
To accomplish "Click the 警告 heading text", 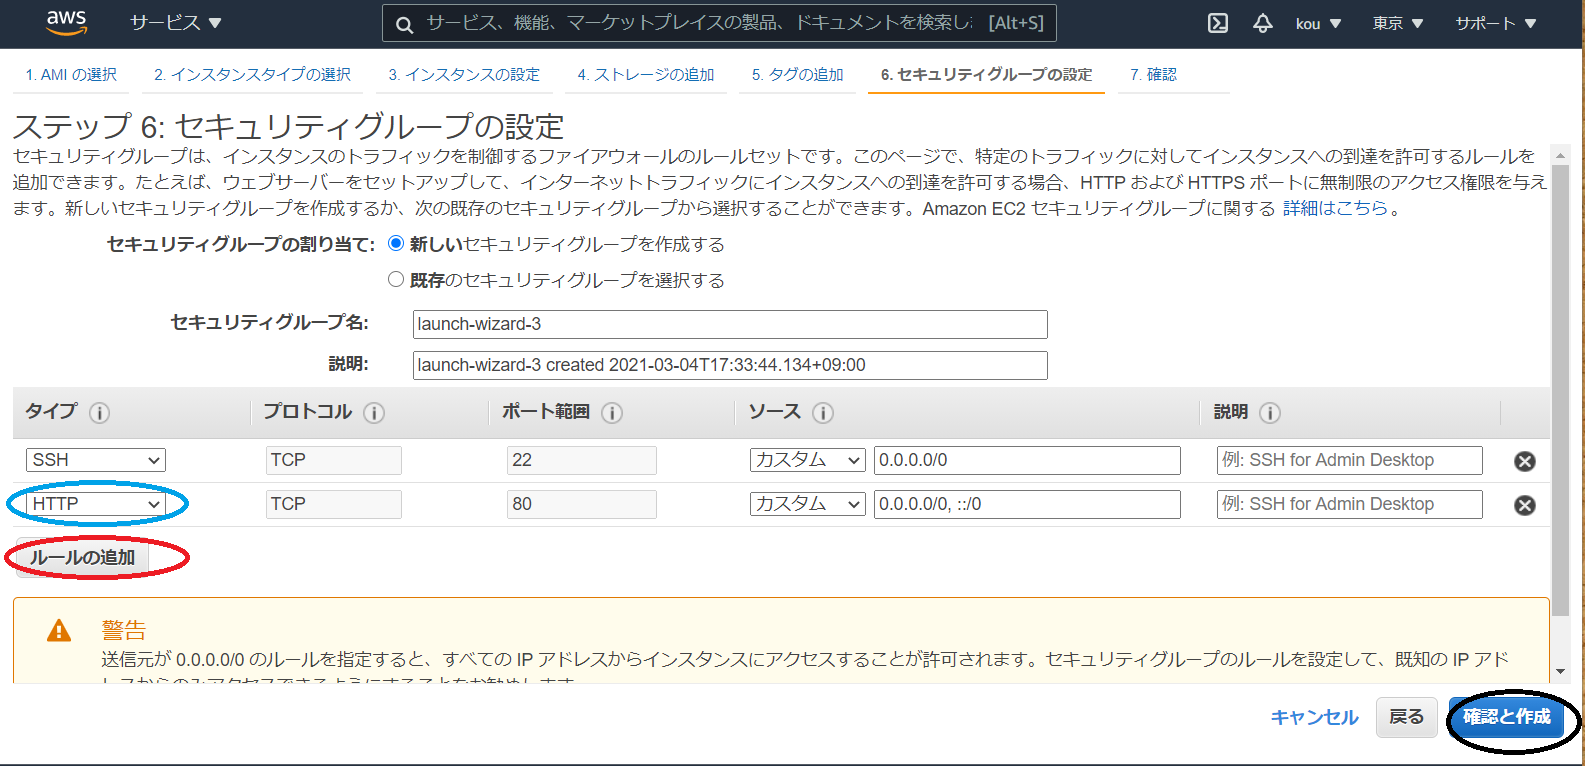I will [x=124, y=630].
